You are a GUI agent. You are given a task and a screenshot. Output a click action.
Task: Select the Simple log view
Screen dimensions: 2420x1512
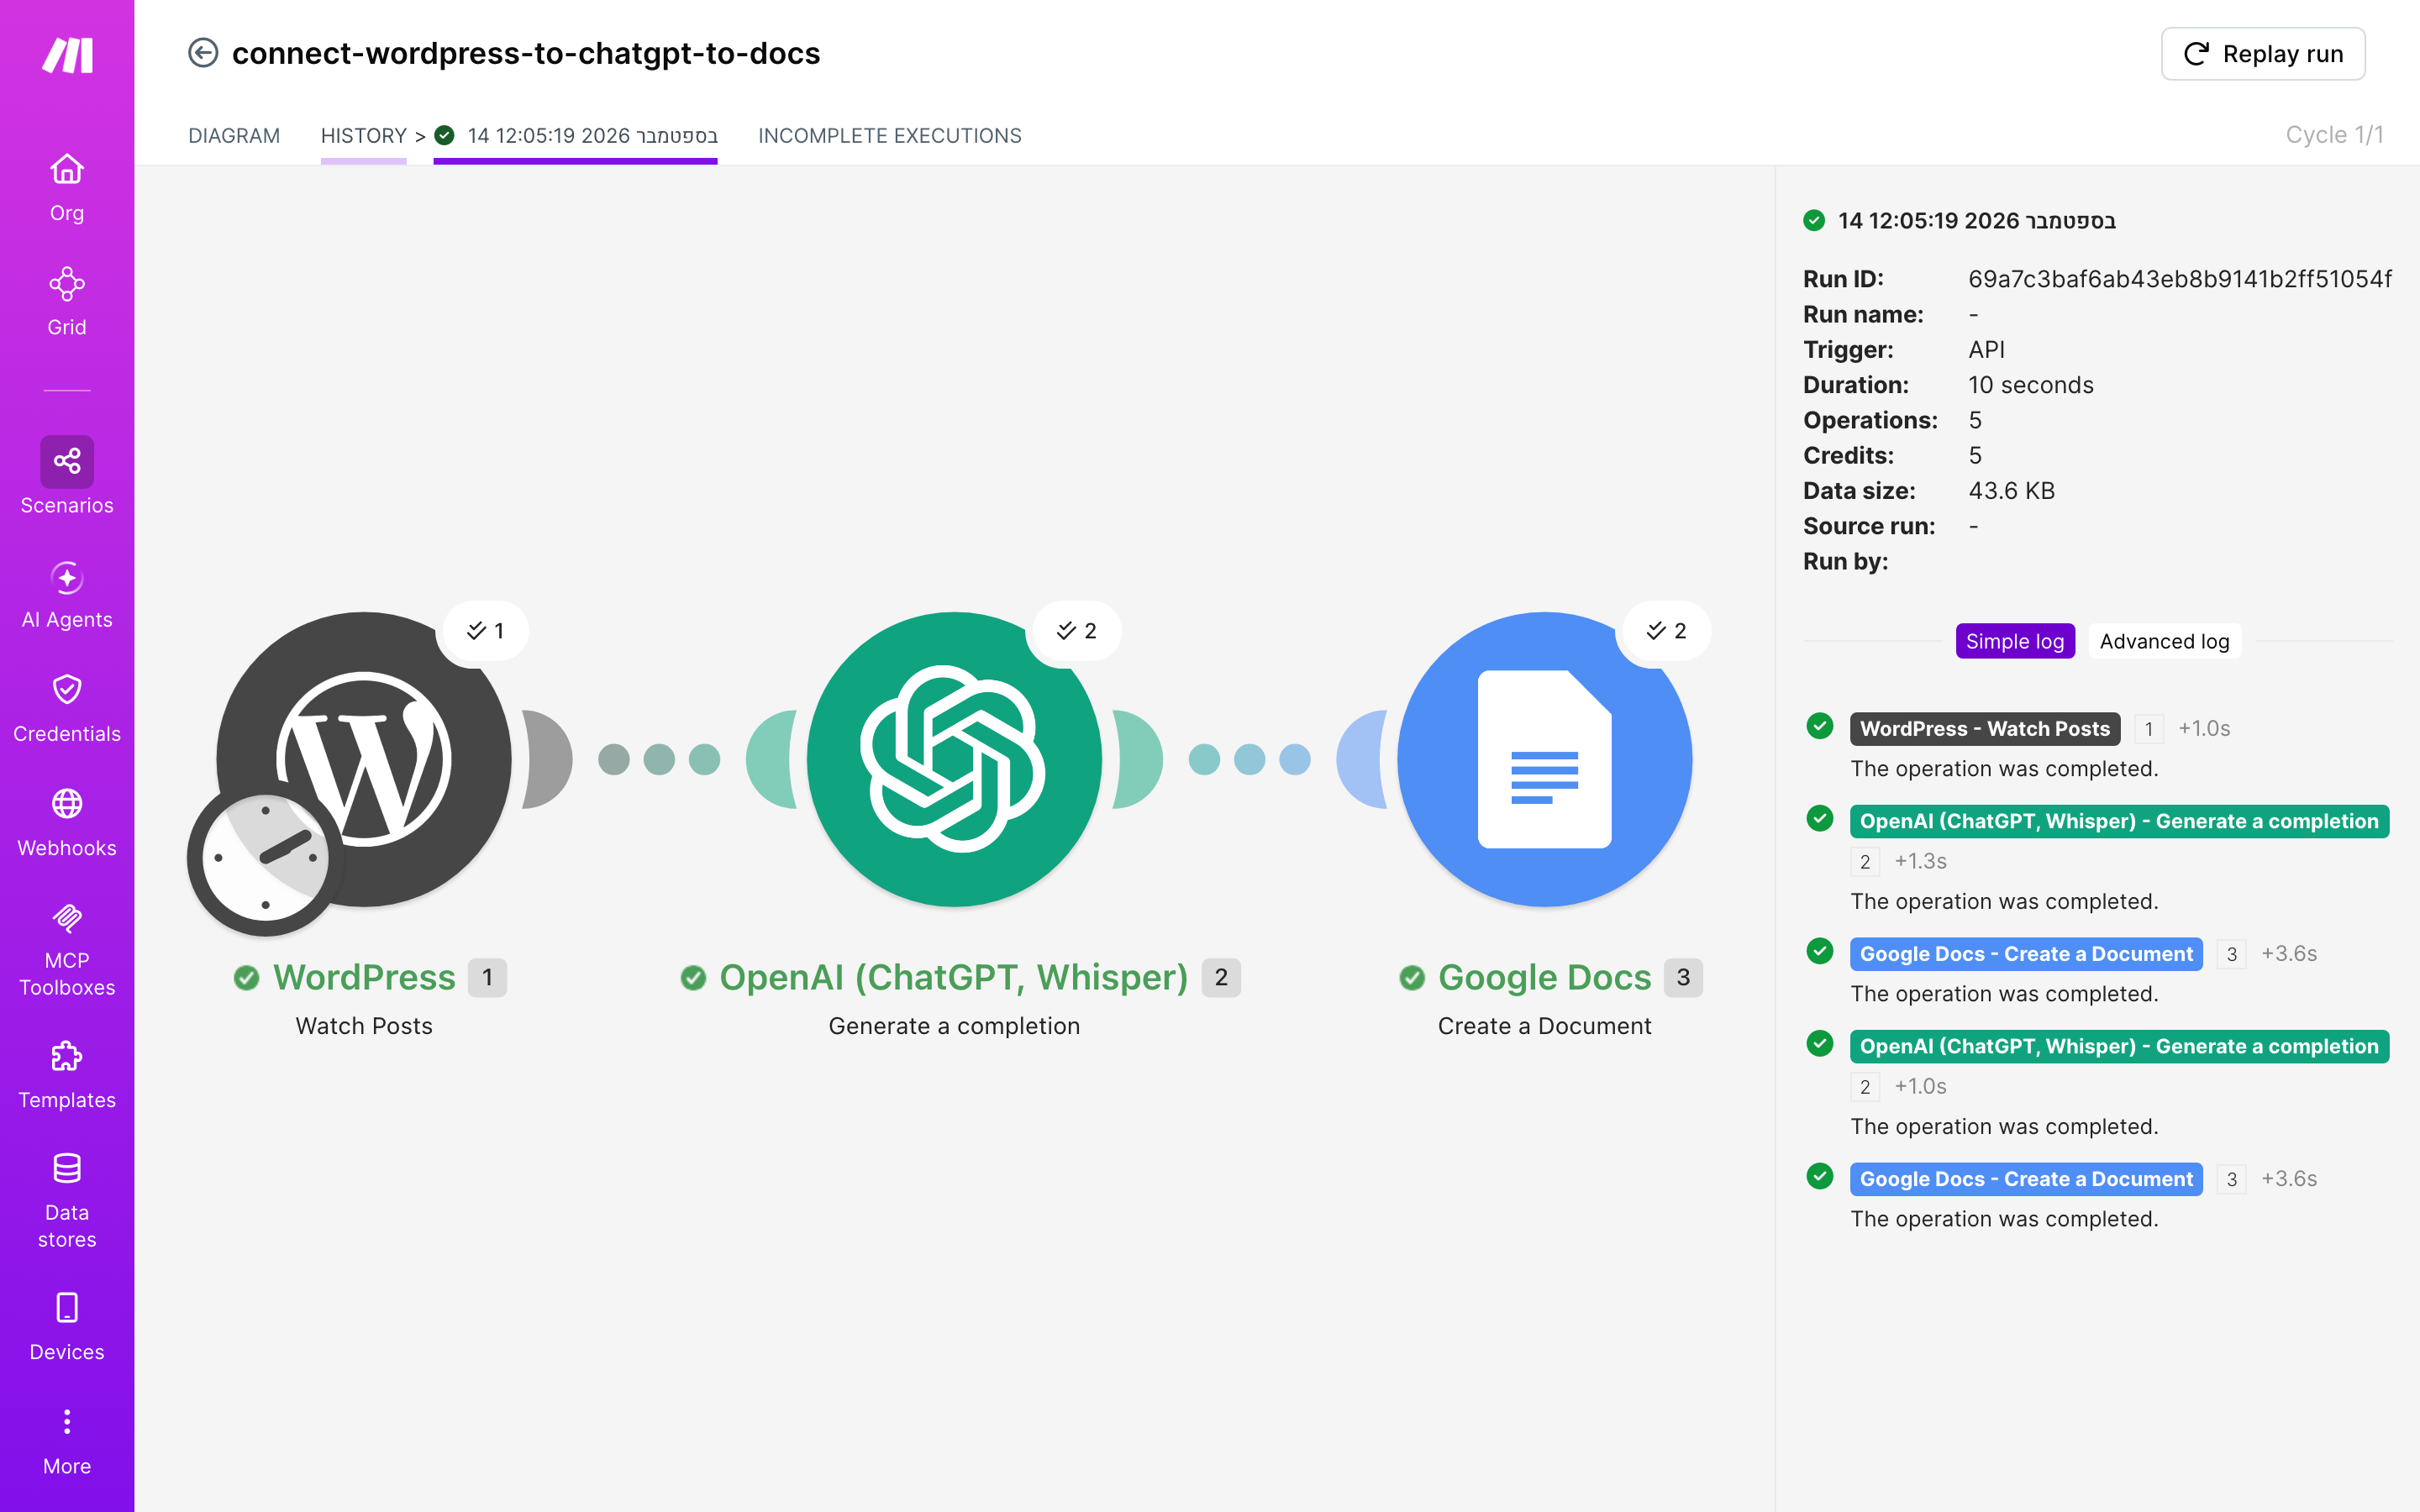(2015, 641)
